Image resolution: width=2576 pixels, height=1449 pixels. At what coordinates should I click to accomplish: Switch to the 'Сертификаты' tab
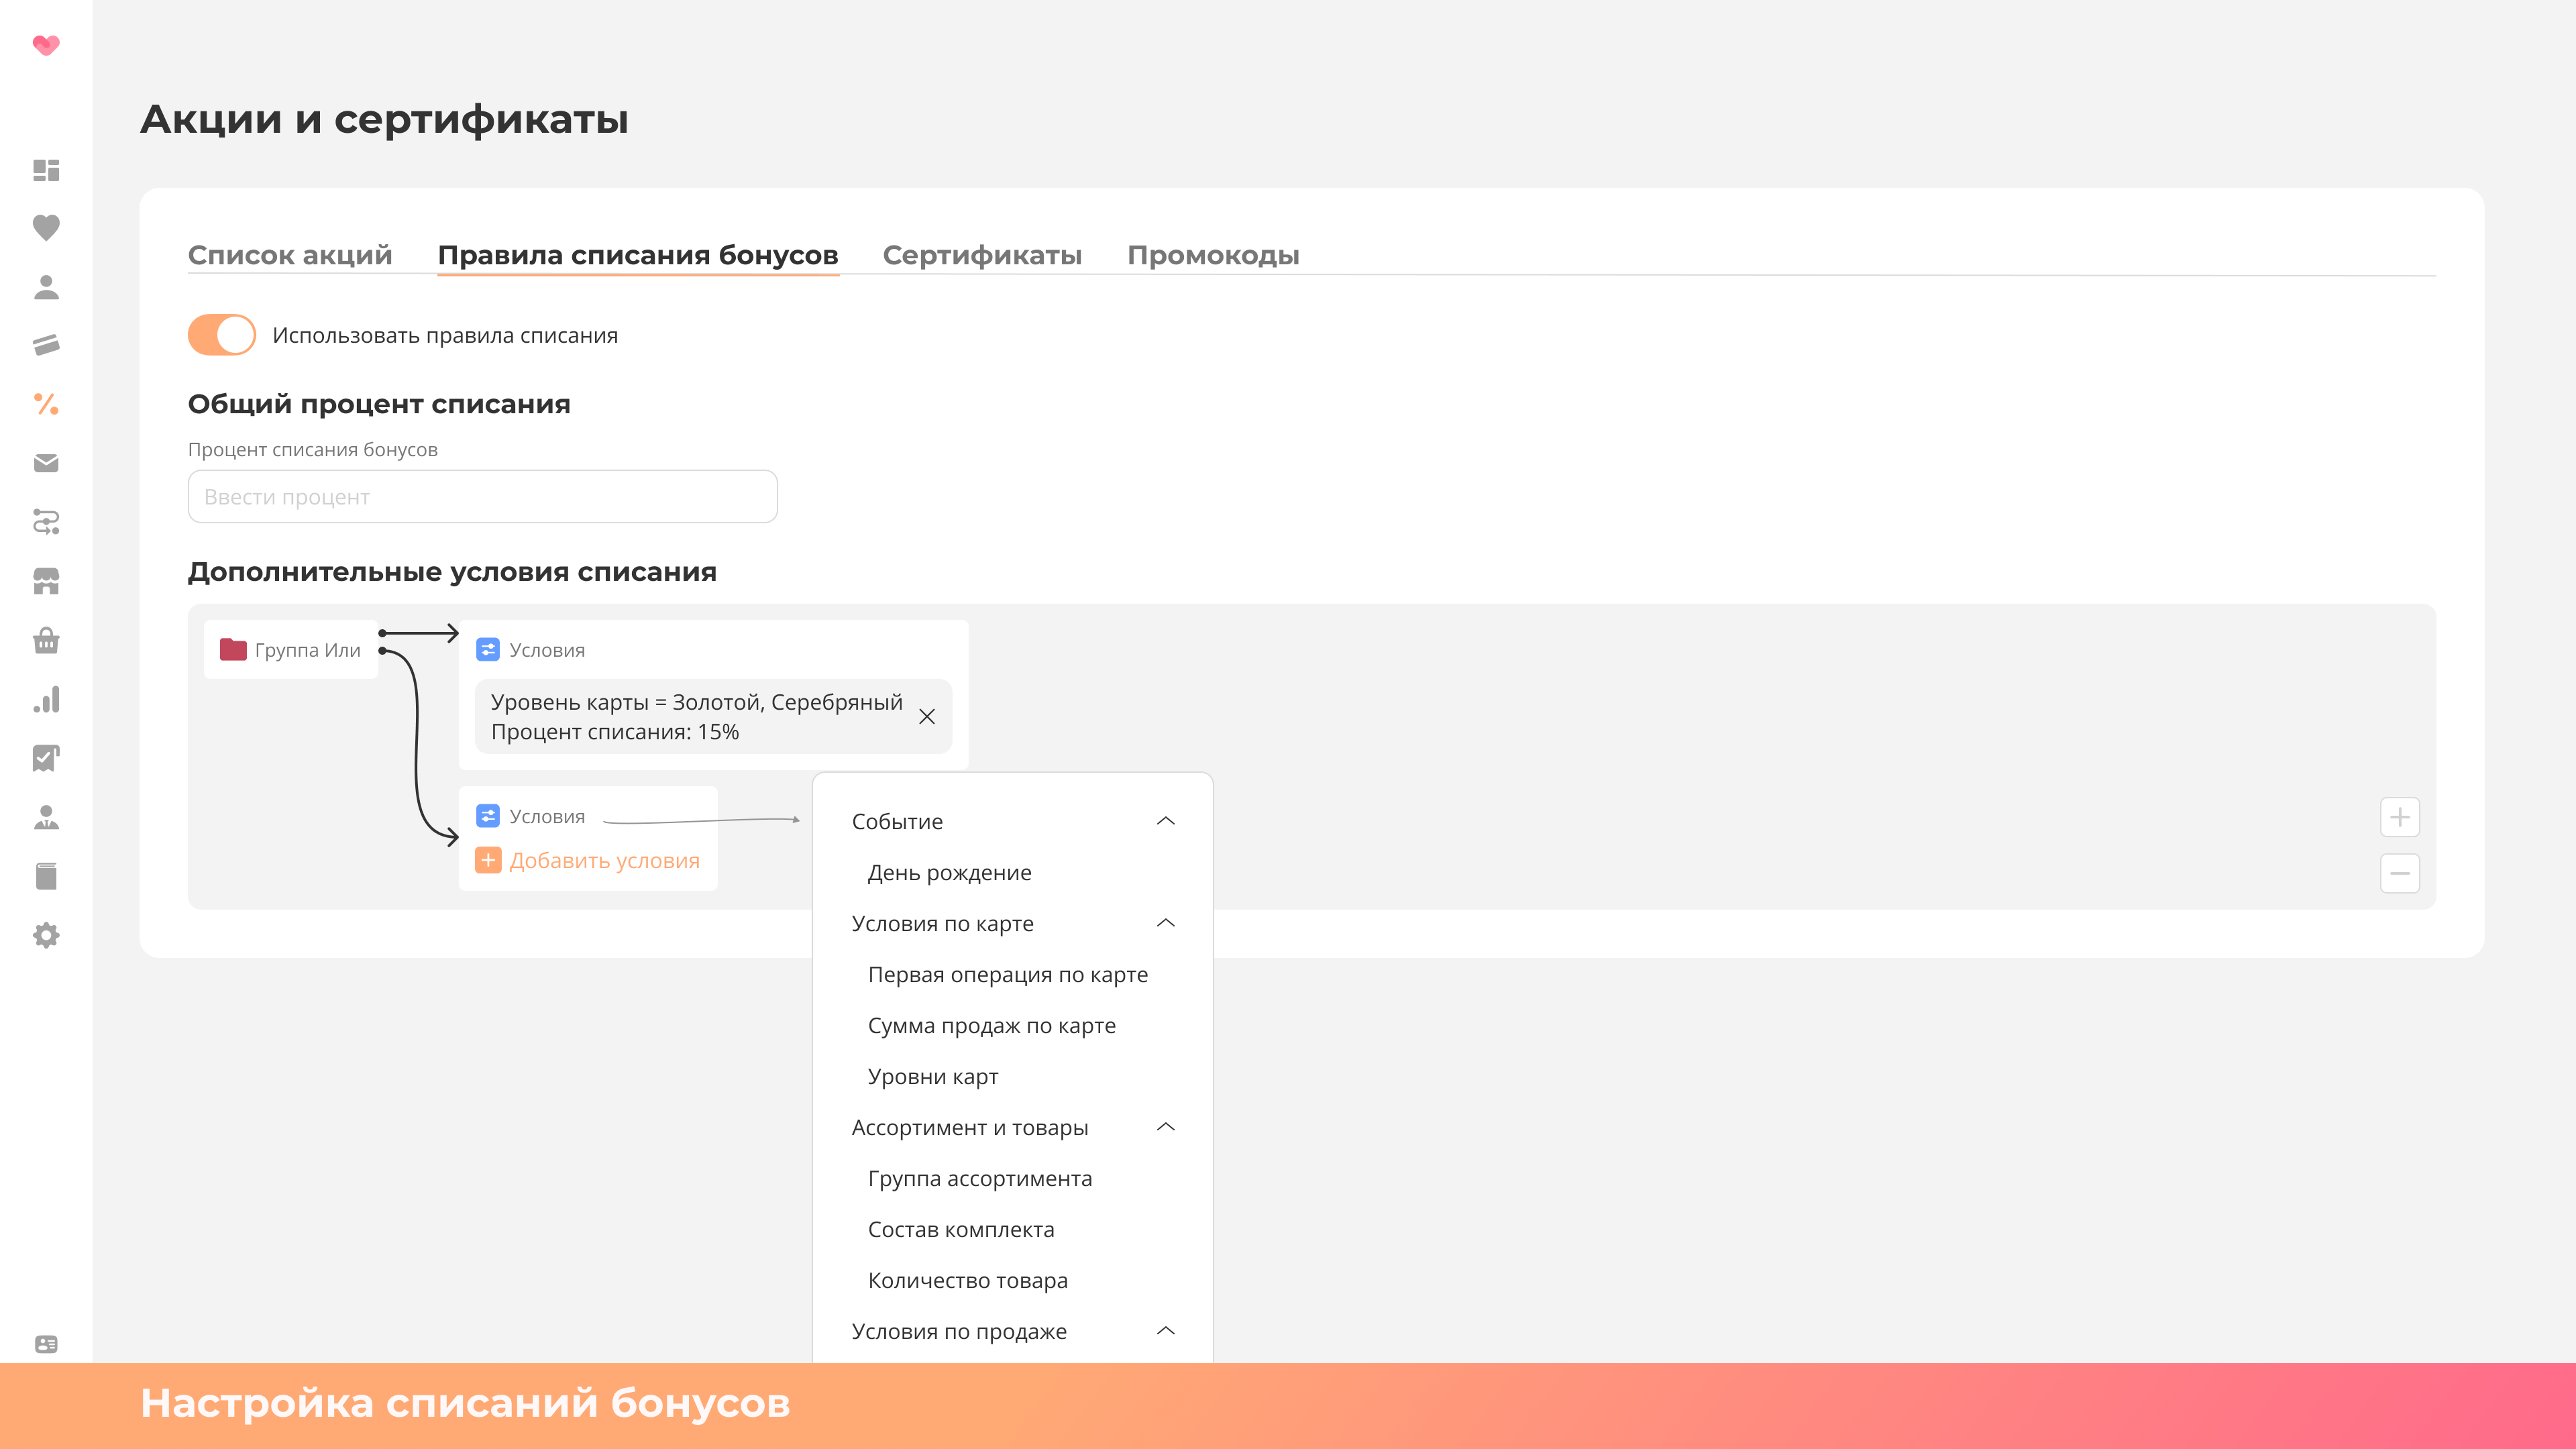point(981,255)
